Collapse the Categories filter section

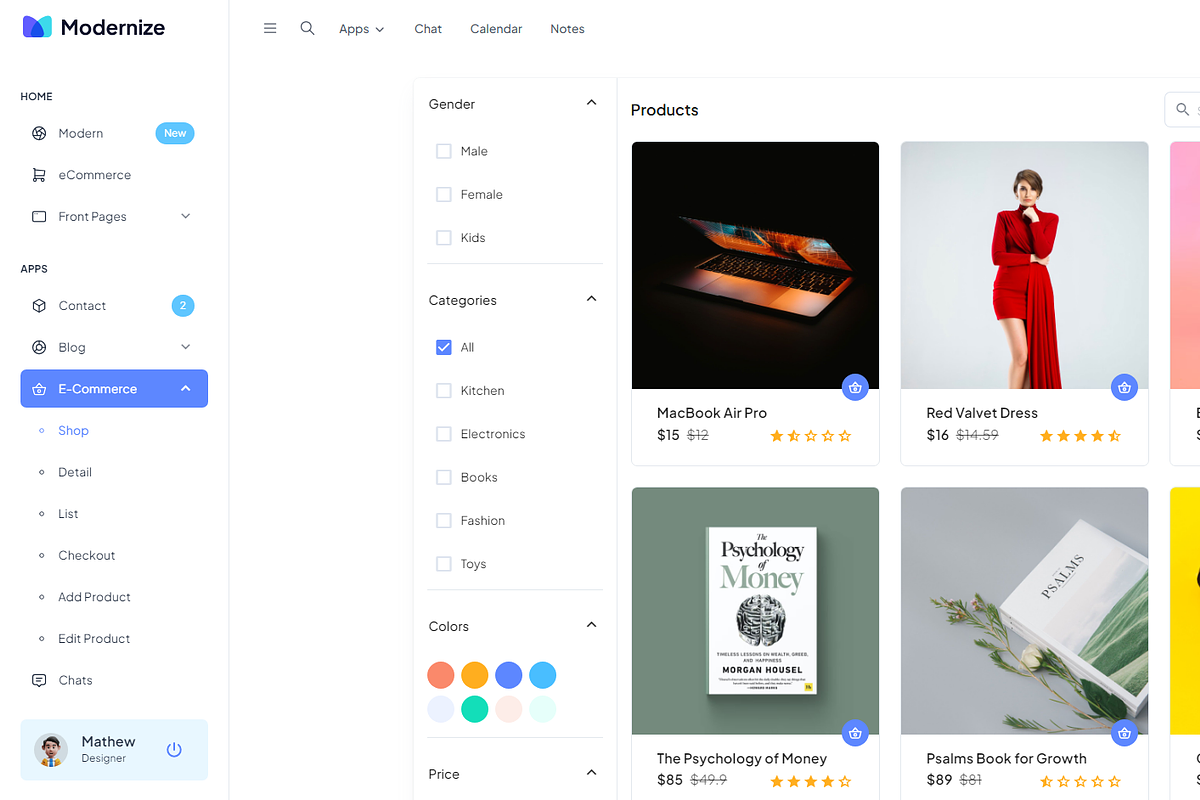point(591,299)
